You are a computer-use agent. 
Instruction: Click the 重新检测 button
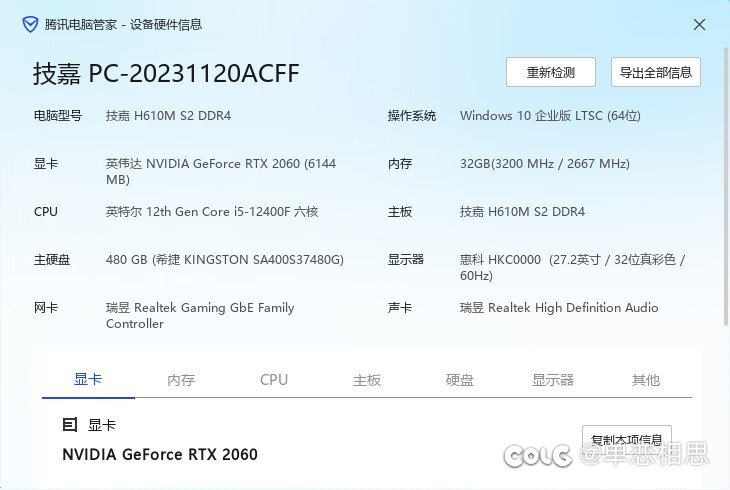[550, 72]
